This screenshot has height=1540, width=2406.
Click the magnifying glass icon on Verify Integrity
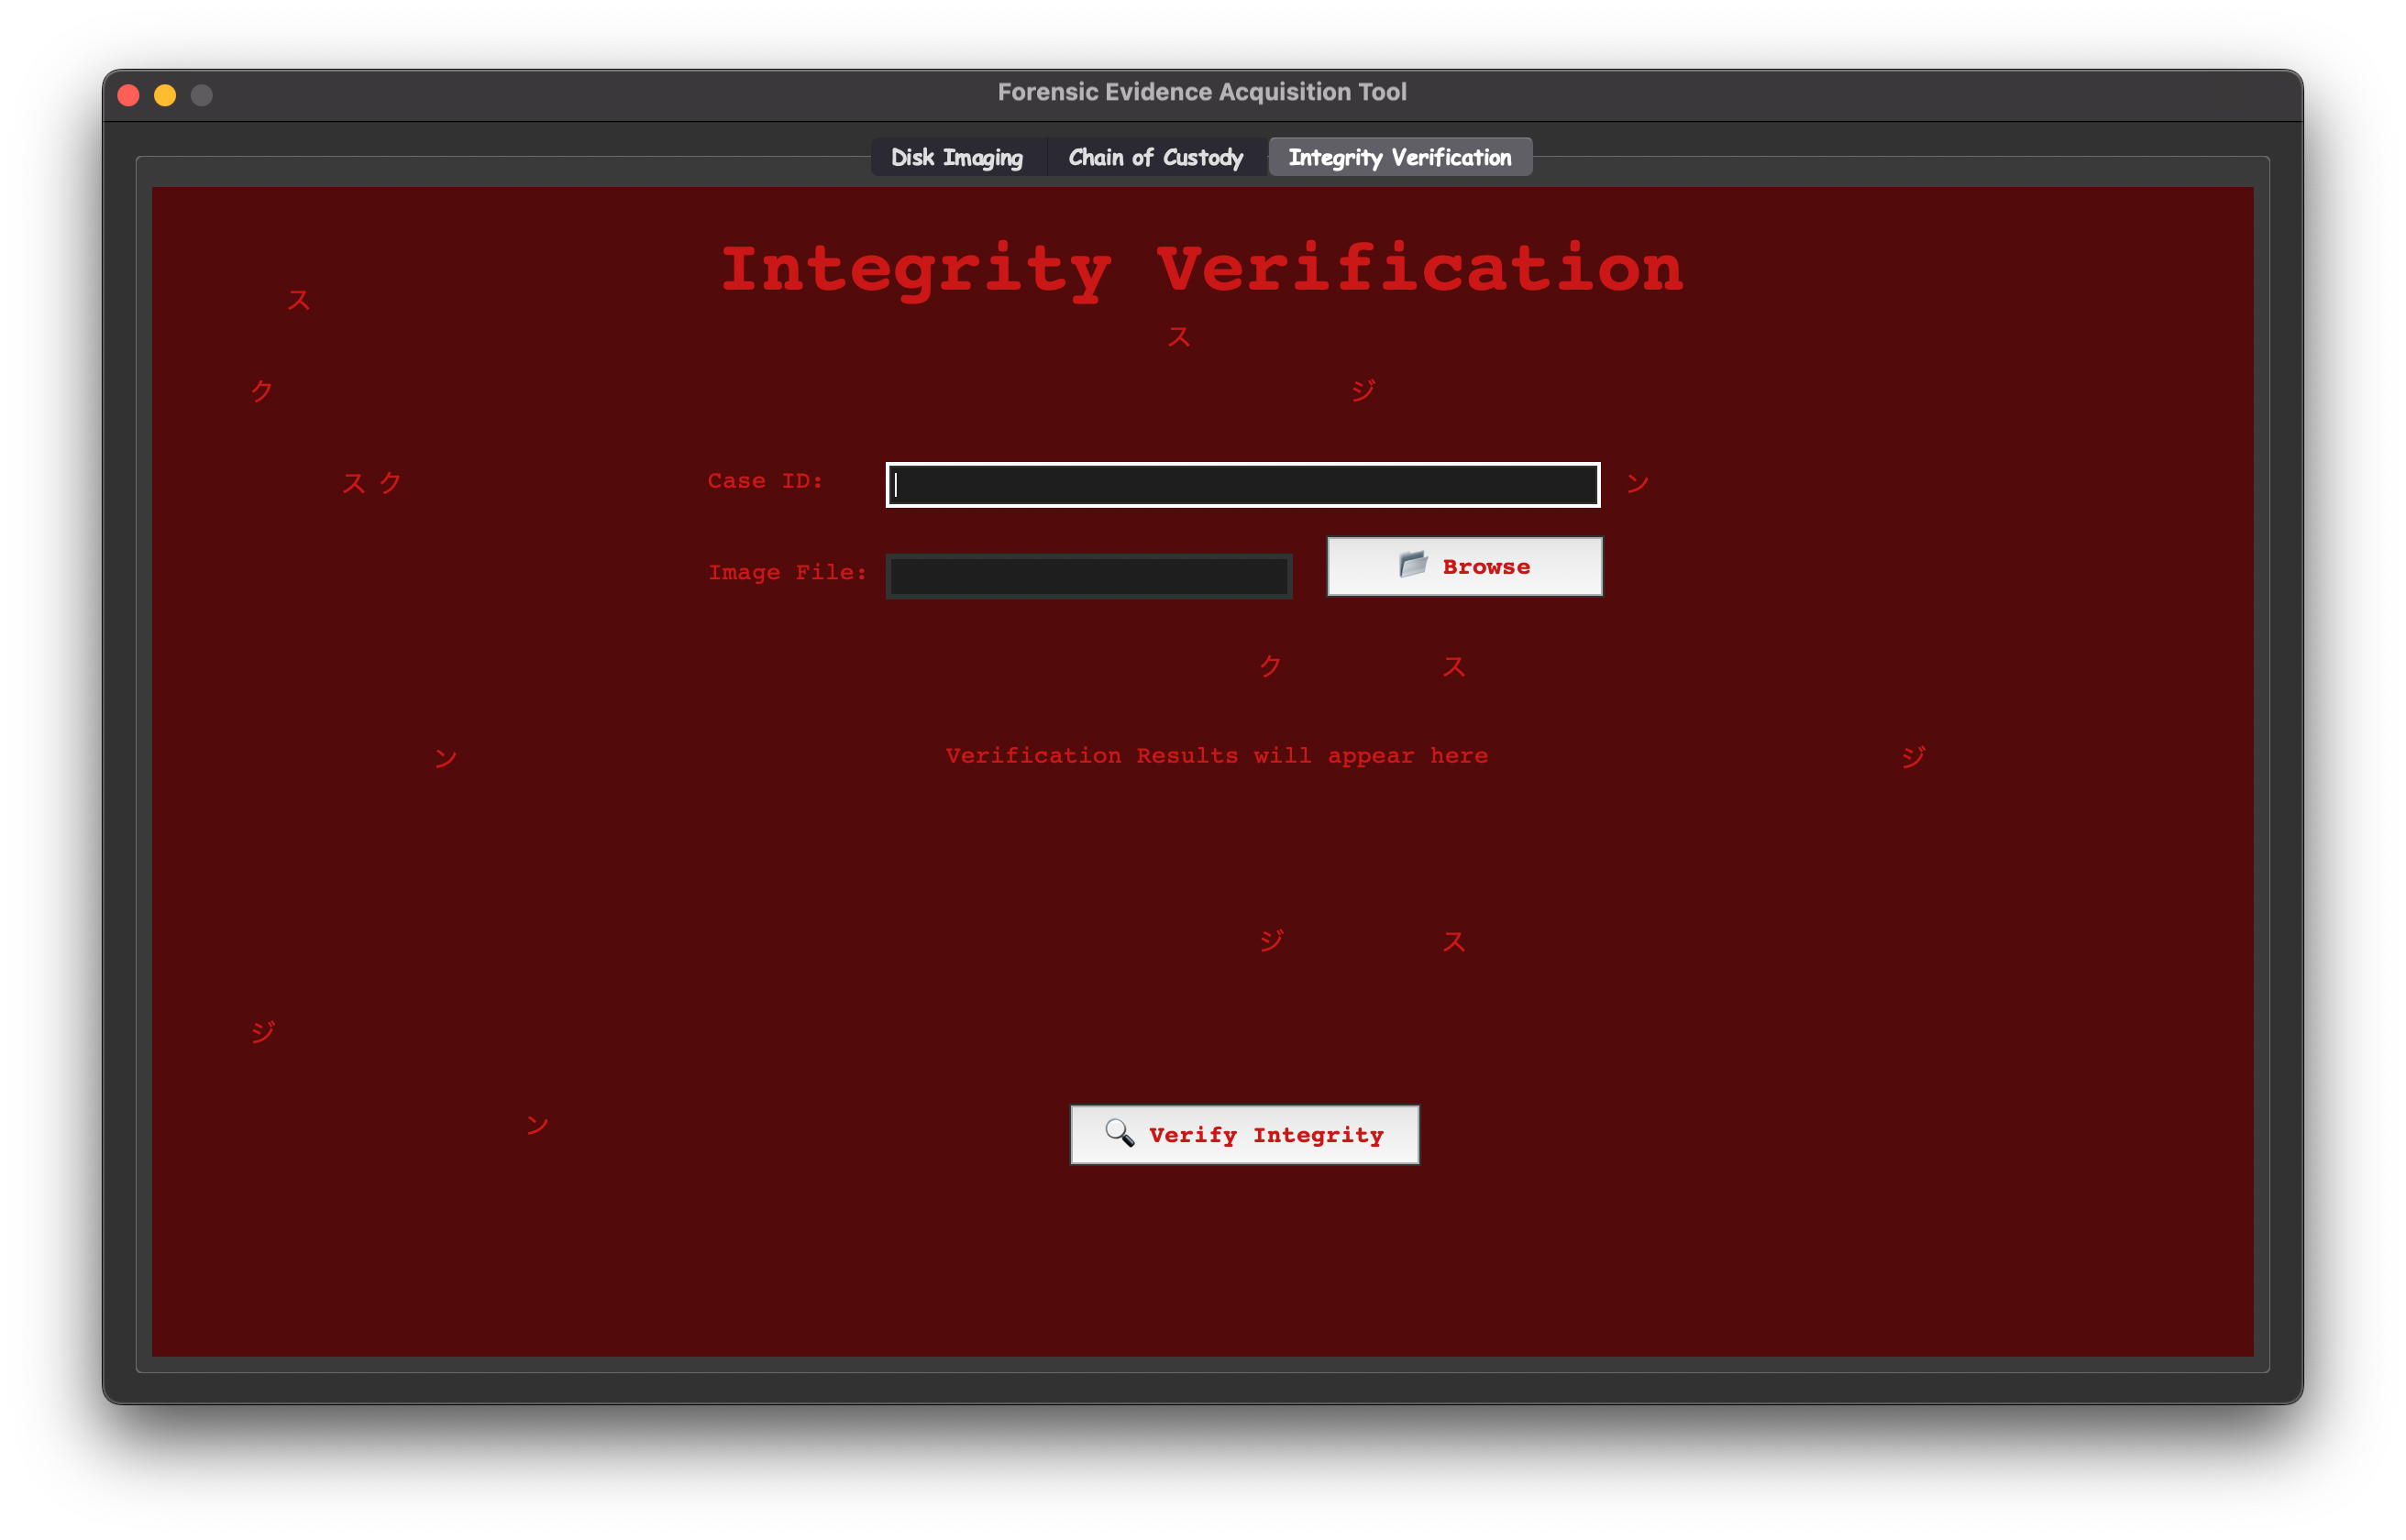pos(1119,1133)
